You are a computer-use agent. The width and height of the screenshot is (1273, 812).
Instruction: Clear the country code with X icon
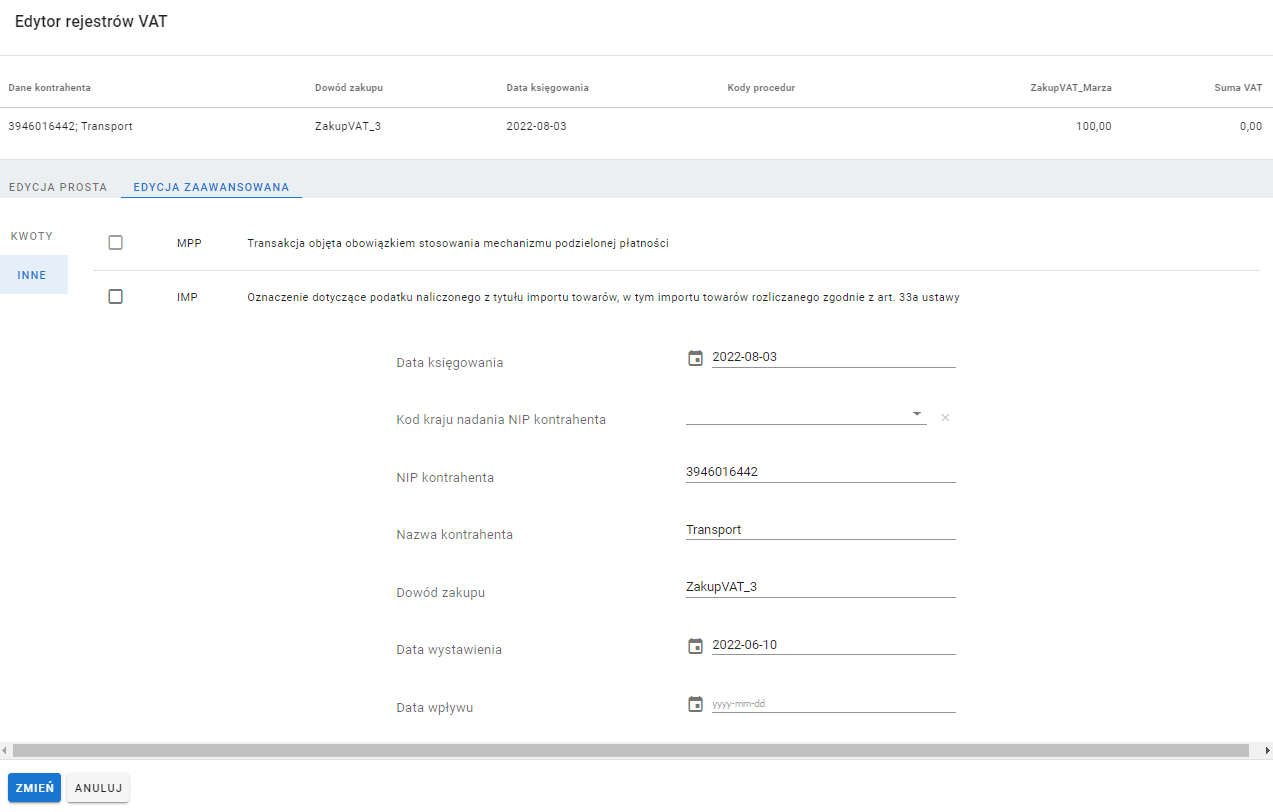(945, 417)
